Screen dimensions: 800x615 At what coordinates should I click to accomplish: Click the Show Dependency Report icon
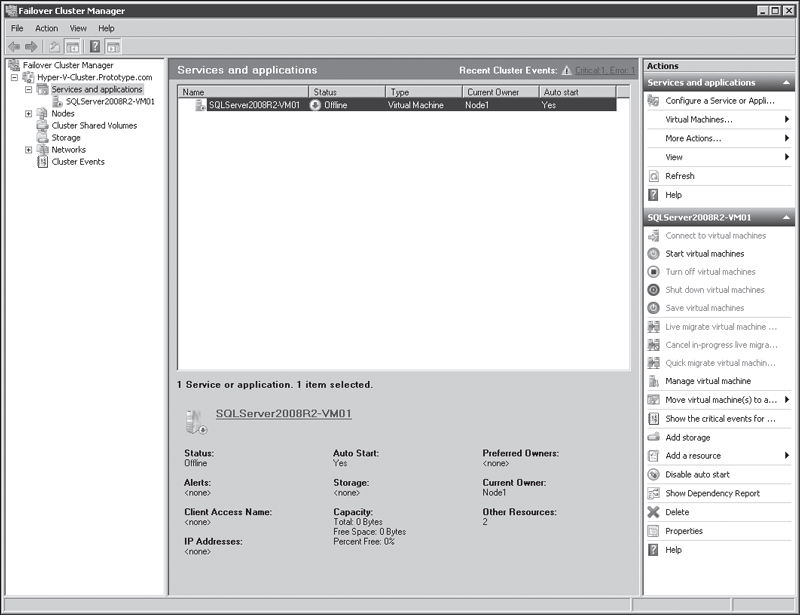tap(654, 494)
